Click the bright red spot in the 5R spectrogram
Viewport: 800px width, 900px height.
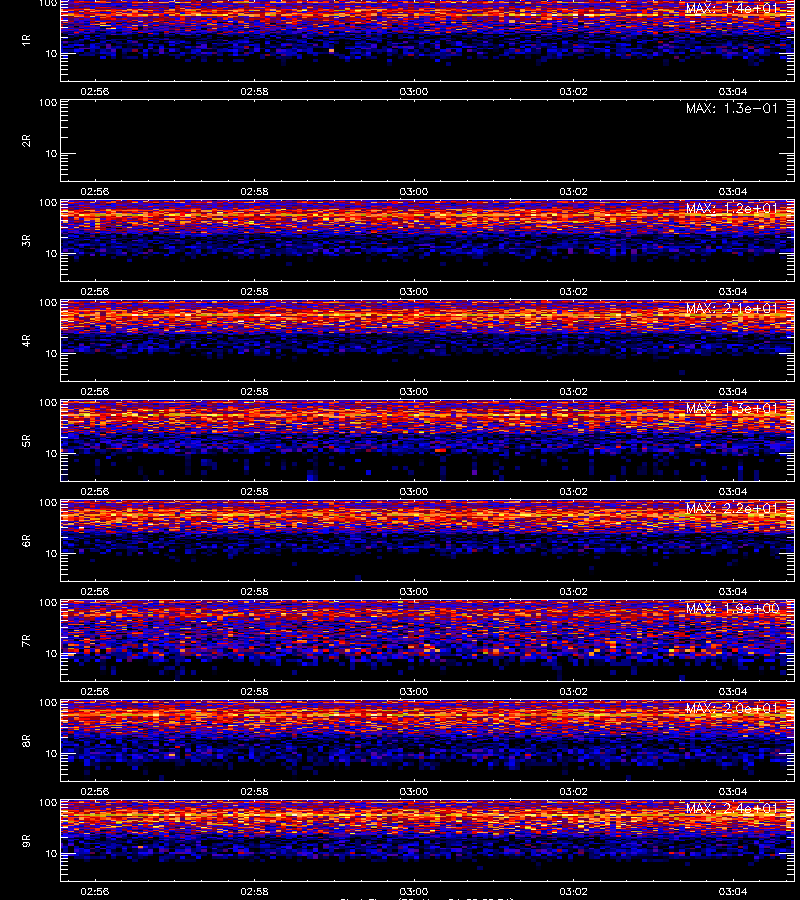(441, 451)
